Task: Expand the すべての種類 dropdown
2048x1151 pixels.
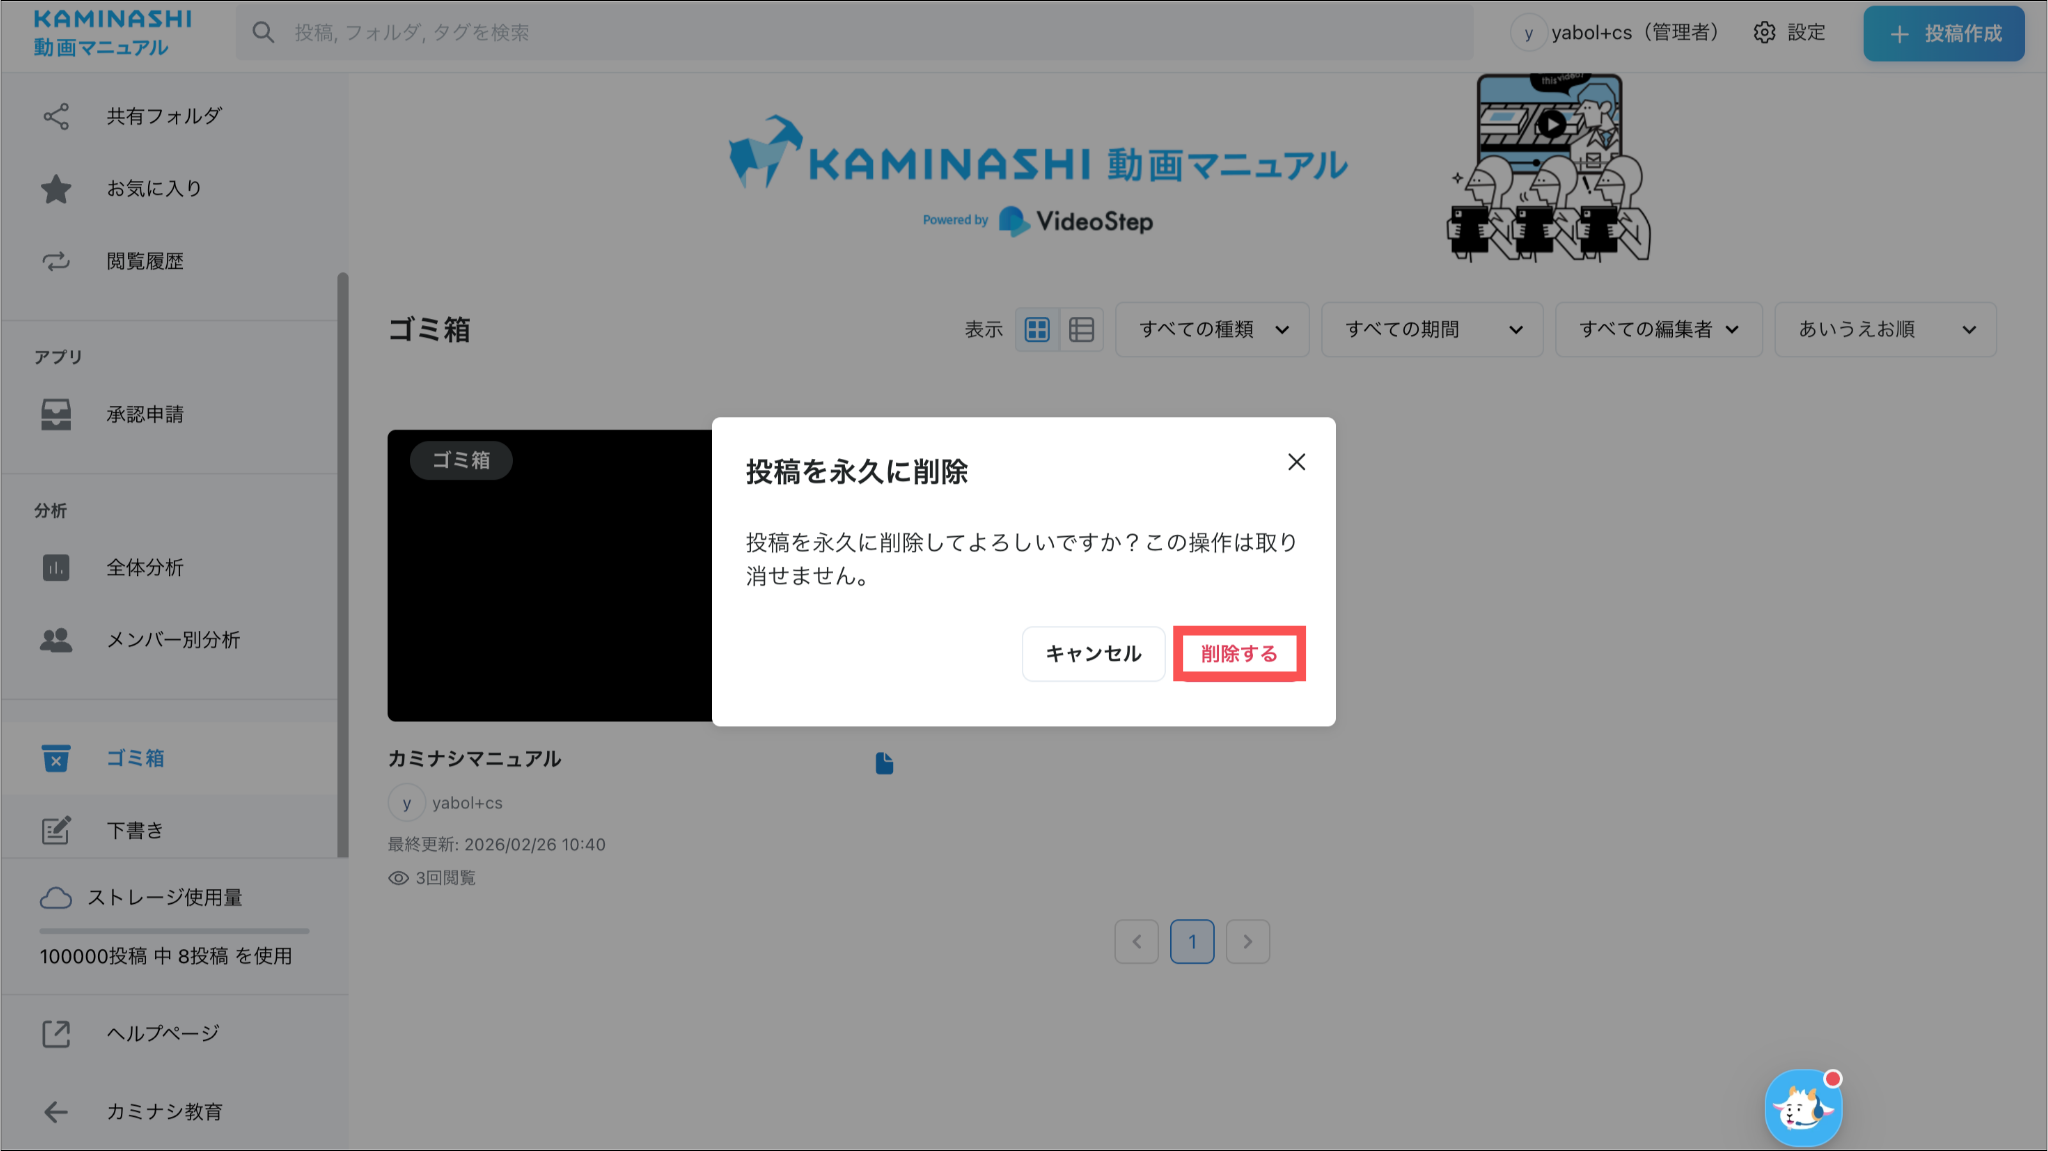Action: 1212,330
